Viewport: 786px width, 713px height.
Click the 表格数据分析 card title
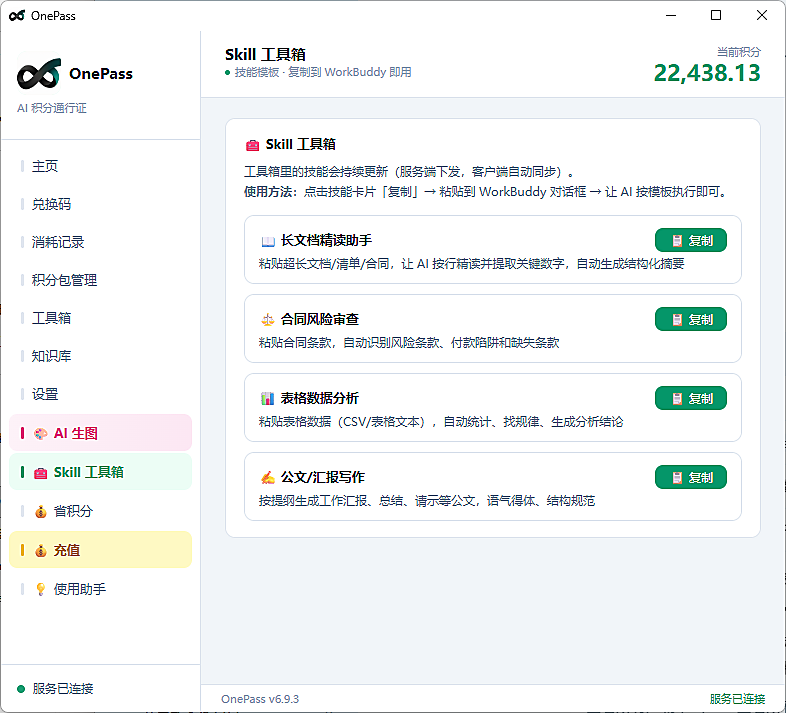[x=320, y=398]
